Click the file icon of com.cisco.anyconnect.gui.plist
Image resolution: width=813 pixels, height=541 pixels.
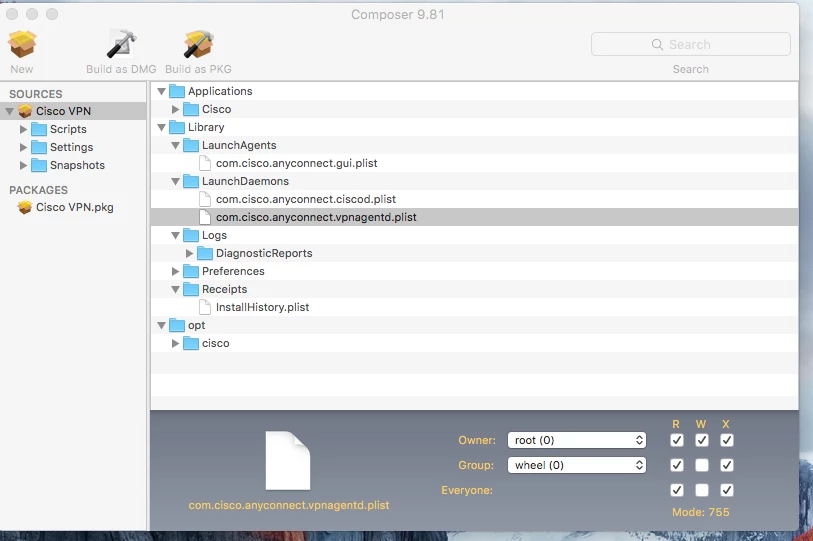tap(205, 163)
